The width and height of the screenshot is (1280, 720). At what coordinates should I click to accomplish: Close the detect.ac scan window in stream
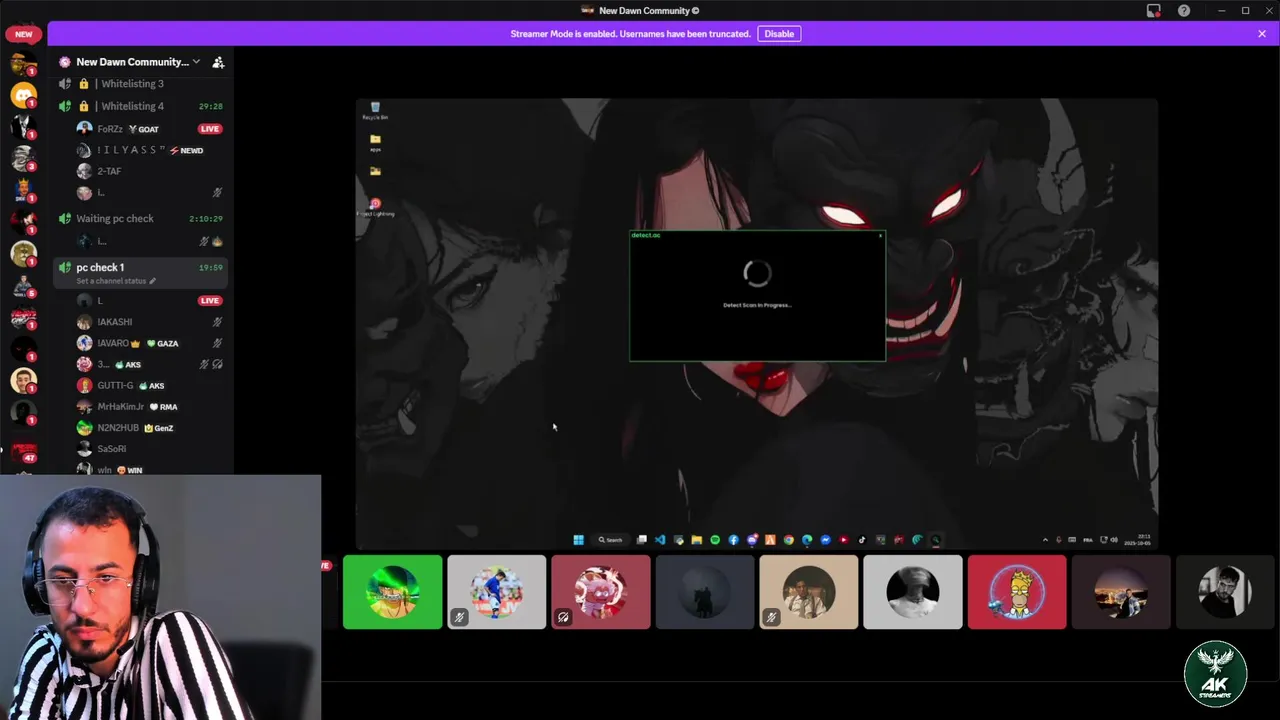click(x=880, y=236)
